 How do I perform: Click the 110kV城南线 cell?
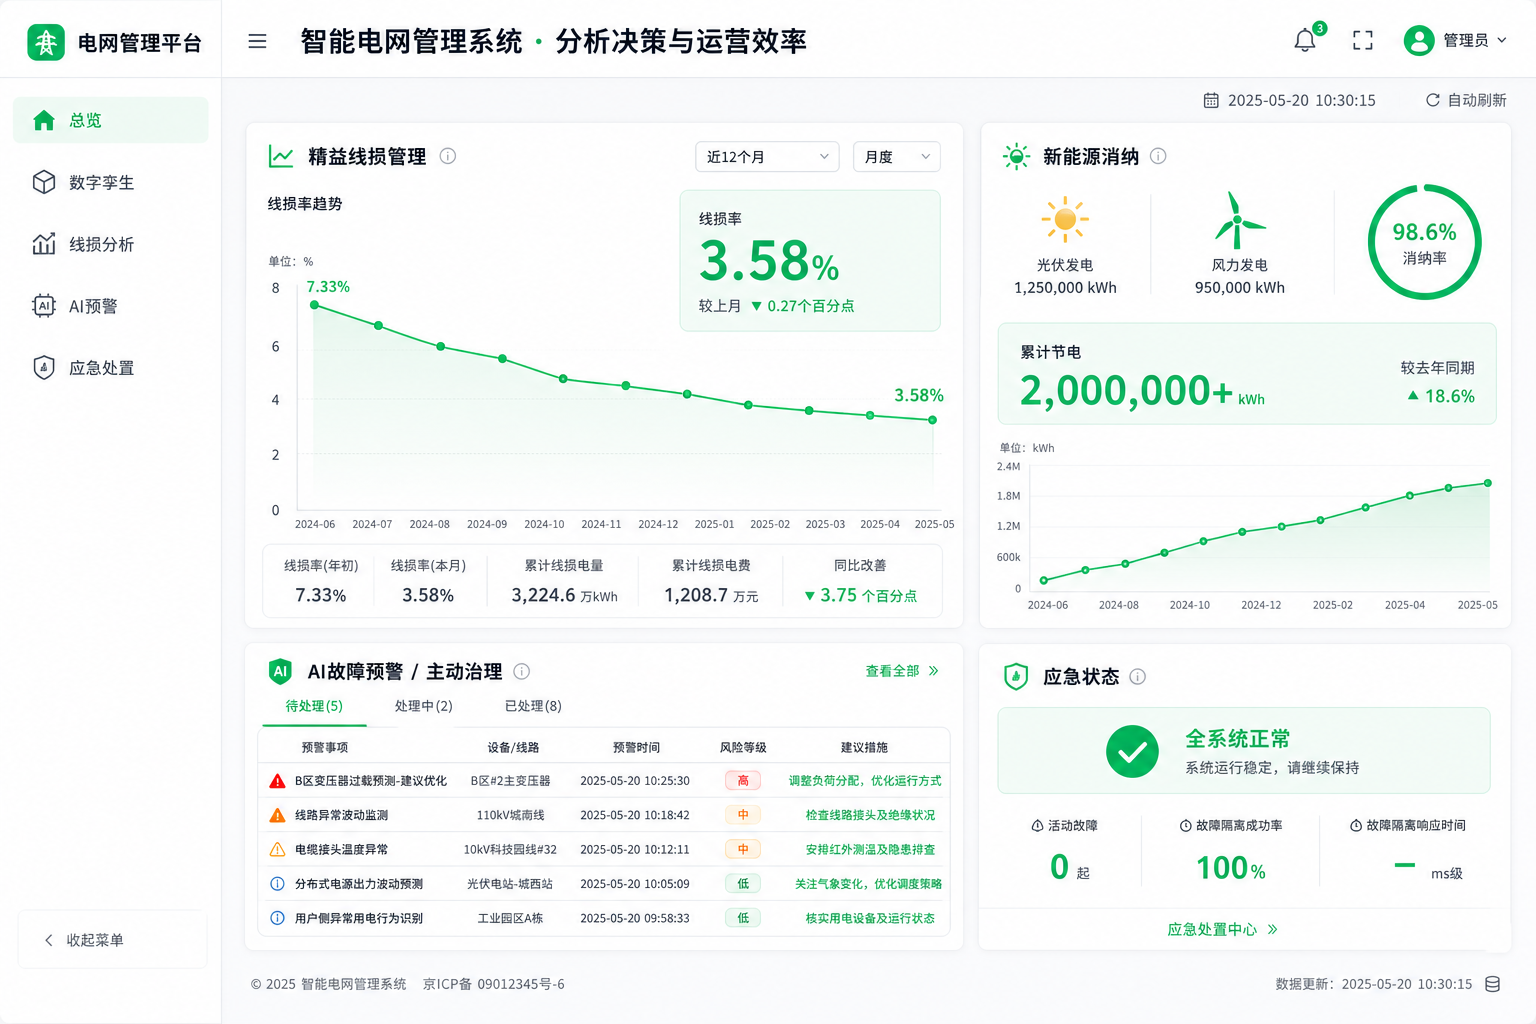click(510, 815)
